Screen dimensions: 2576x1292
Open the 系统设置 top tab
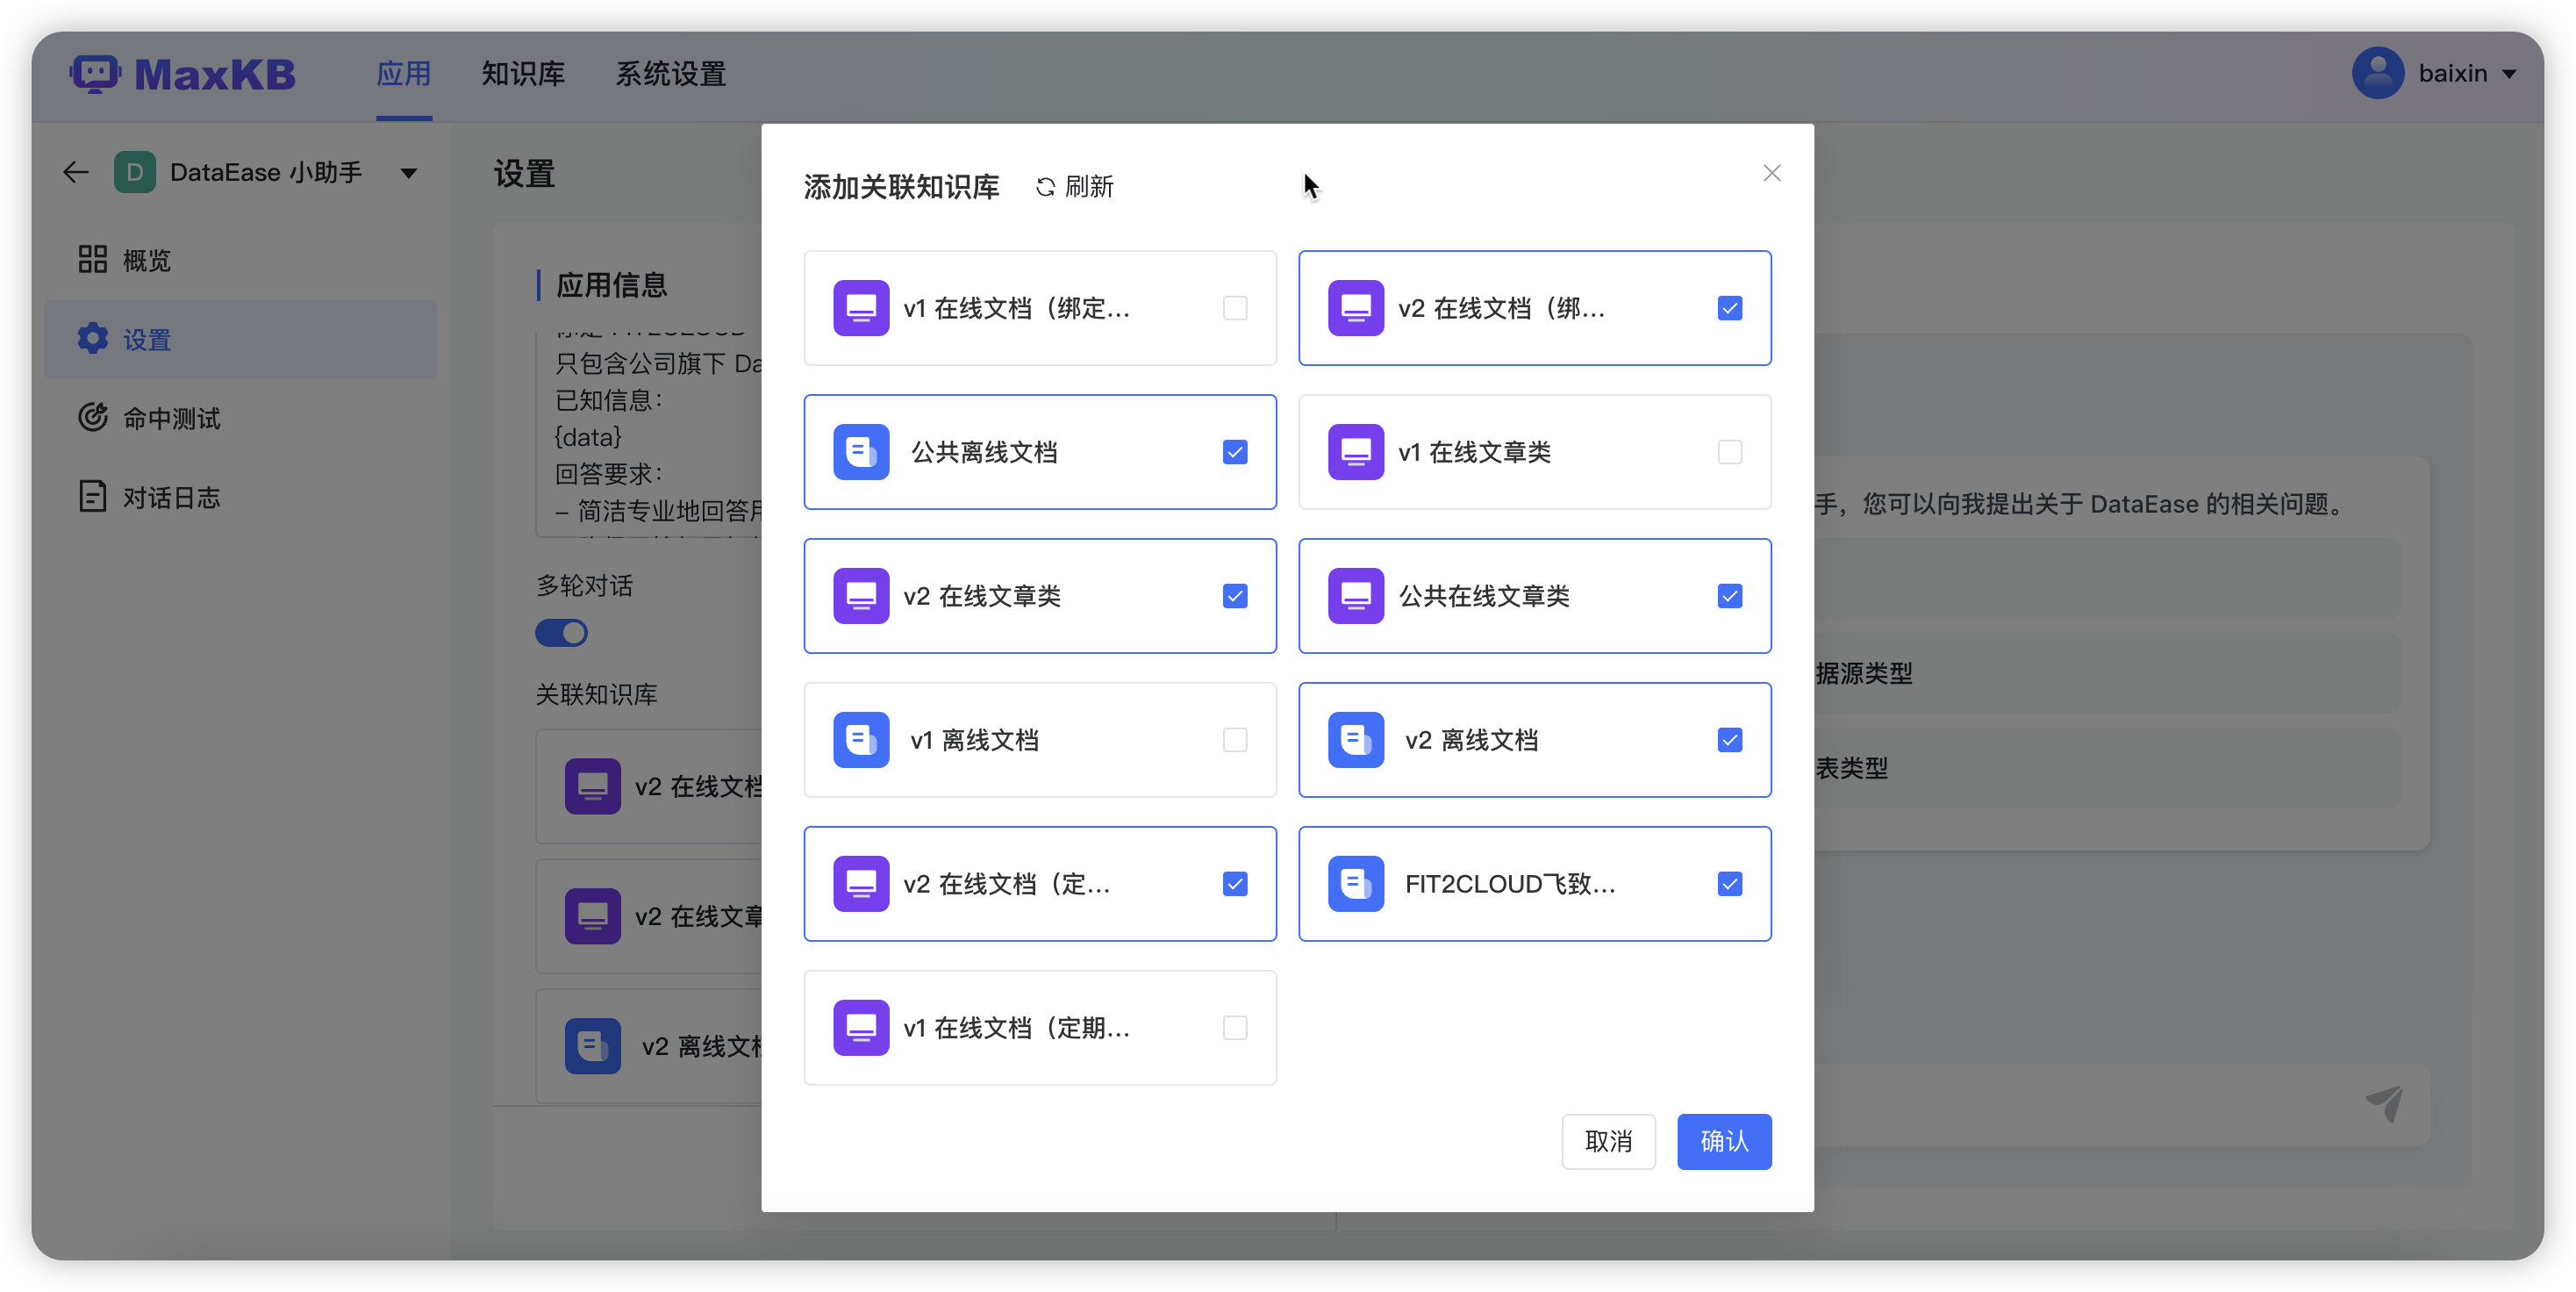(x=670, y=74)
